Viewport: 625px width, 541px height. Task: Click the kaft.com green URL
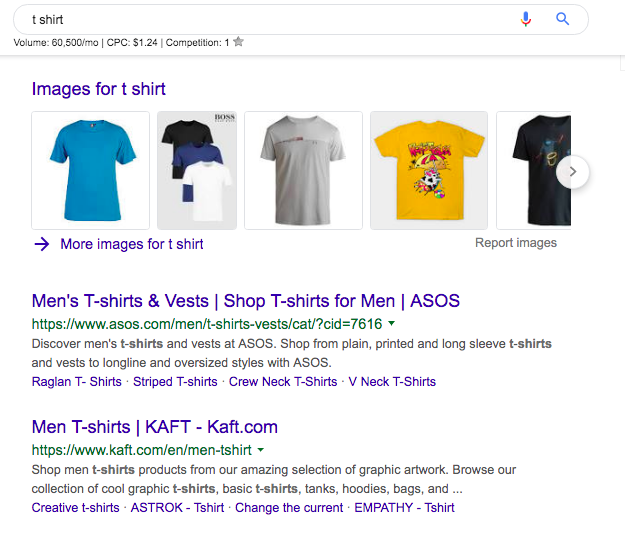click(142, 450)
